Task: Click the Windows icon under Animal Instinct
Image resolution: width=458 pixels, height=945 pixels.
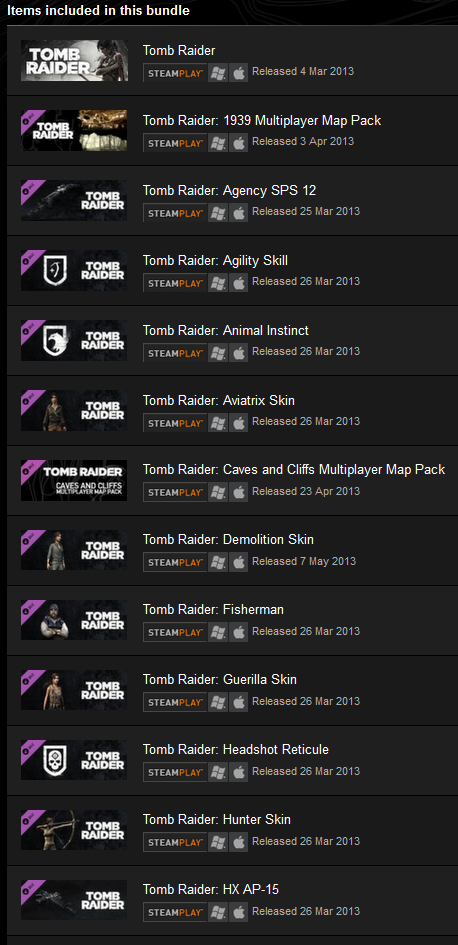Action: pos(218,353)
